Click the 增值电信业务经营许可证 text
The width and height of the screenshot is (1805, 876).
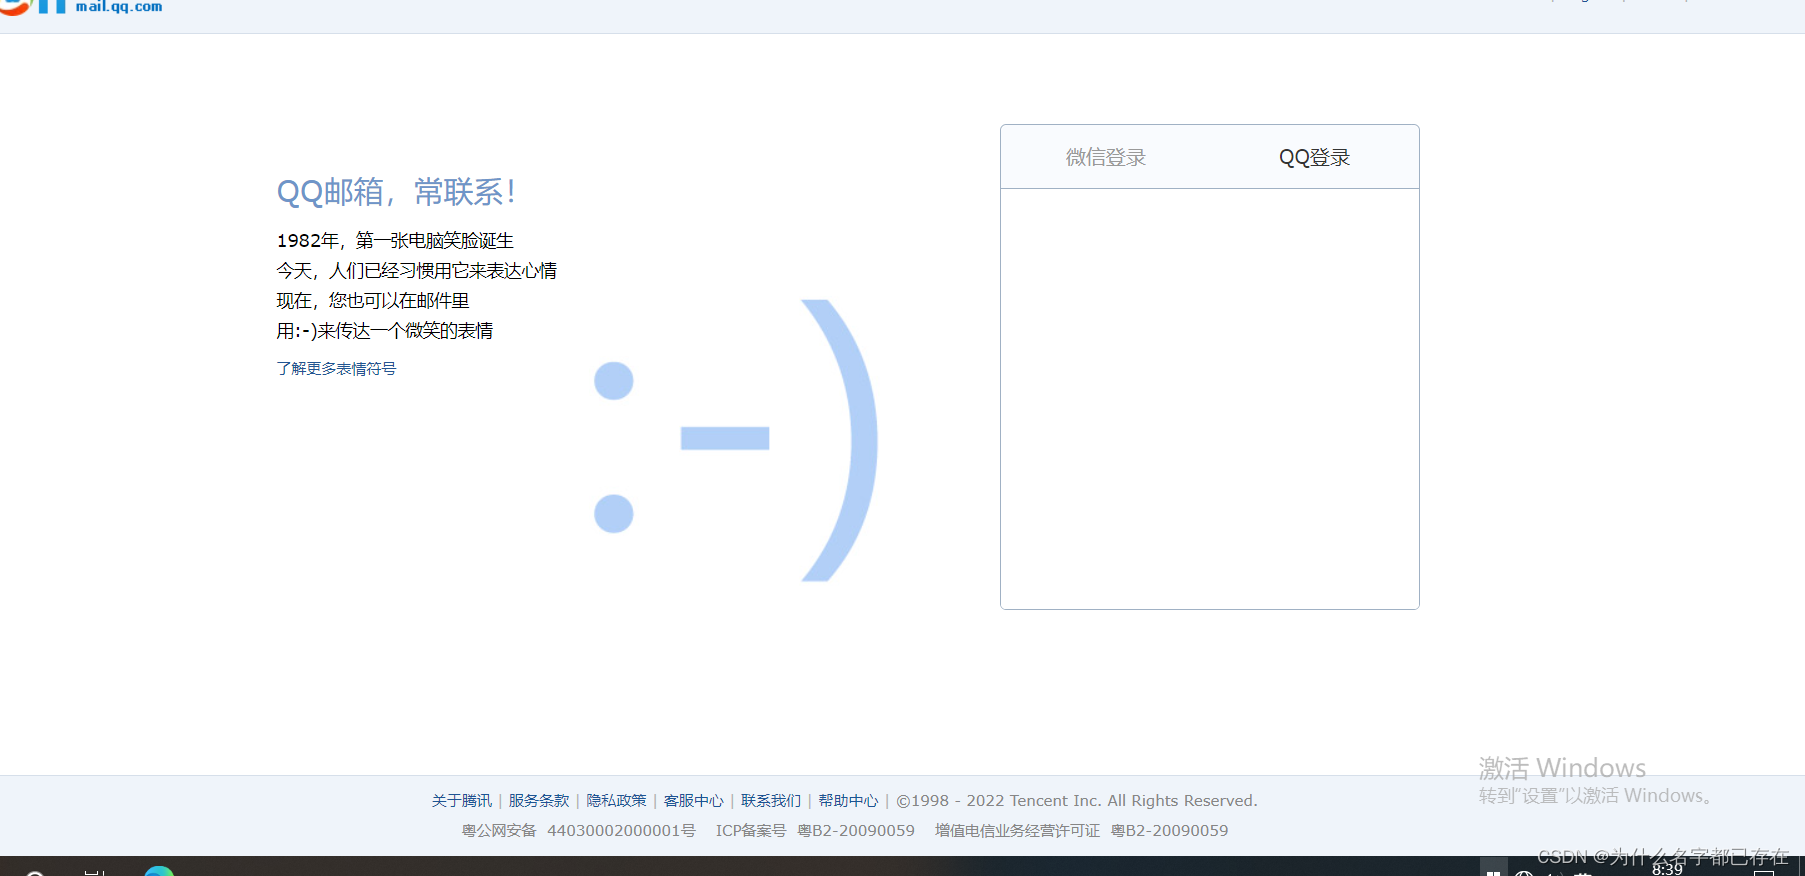[1017, 831]
